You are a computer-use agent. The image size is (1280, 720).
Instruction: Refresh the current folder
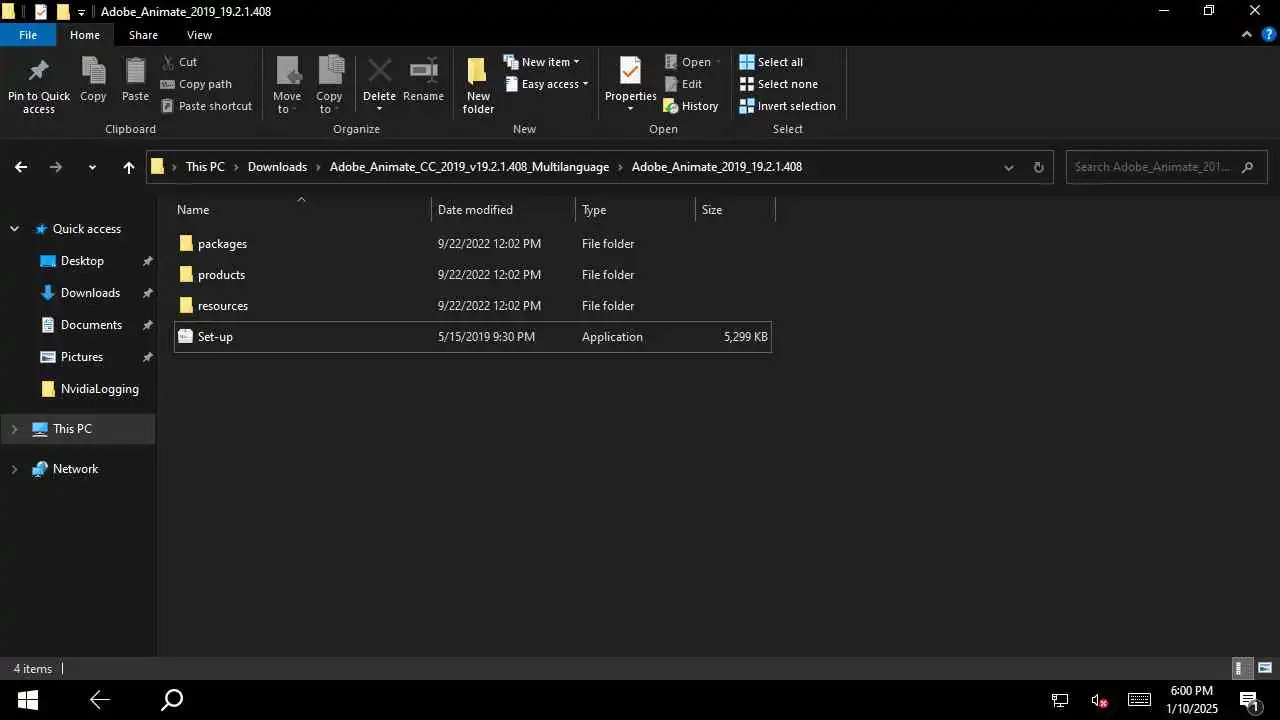(1038, 167)
